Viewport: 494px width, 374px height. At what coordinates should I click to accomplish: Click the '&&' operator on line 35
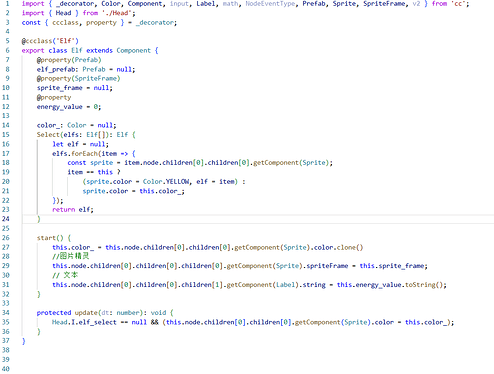tap(154, 322)
